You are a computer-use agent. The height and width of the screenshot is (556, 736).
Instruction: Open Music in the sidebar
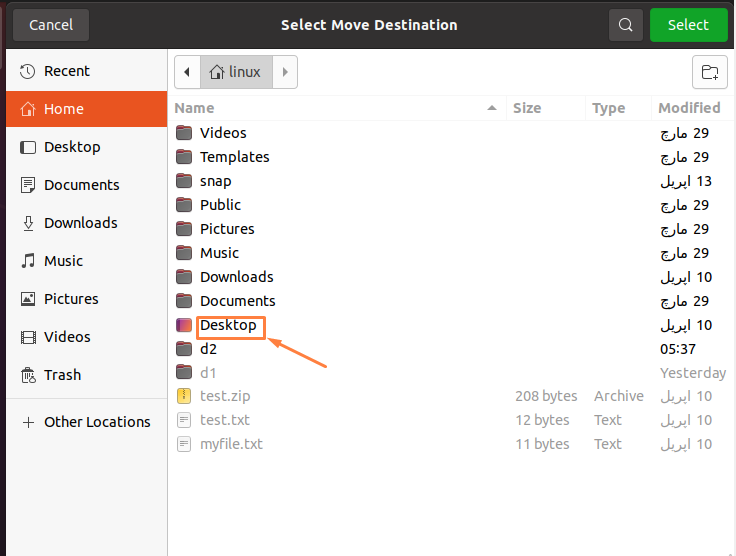(x=87, y=261)
